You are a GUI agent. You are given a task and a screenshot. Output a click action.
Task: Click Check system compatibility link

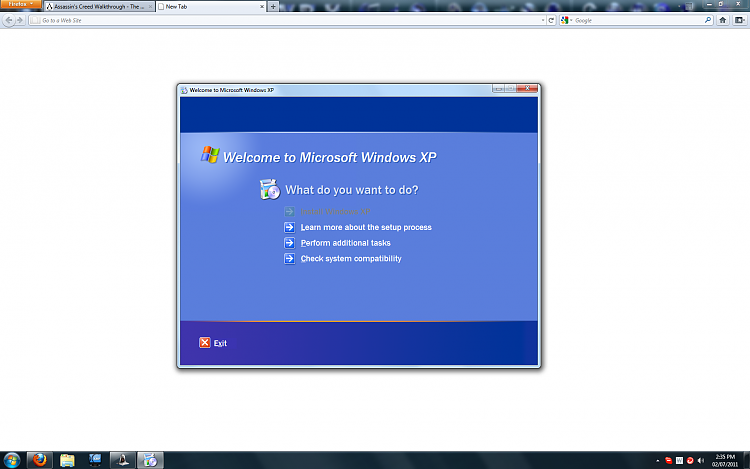tap(351, 259)
